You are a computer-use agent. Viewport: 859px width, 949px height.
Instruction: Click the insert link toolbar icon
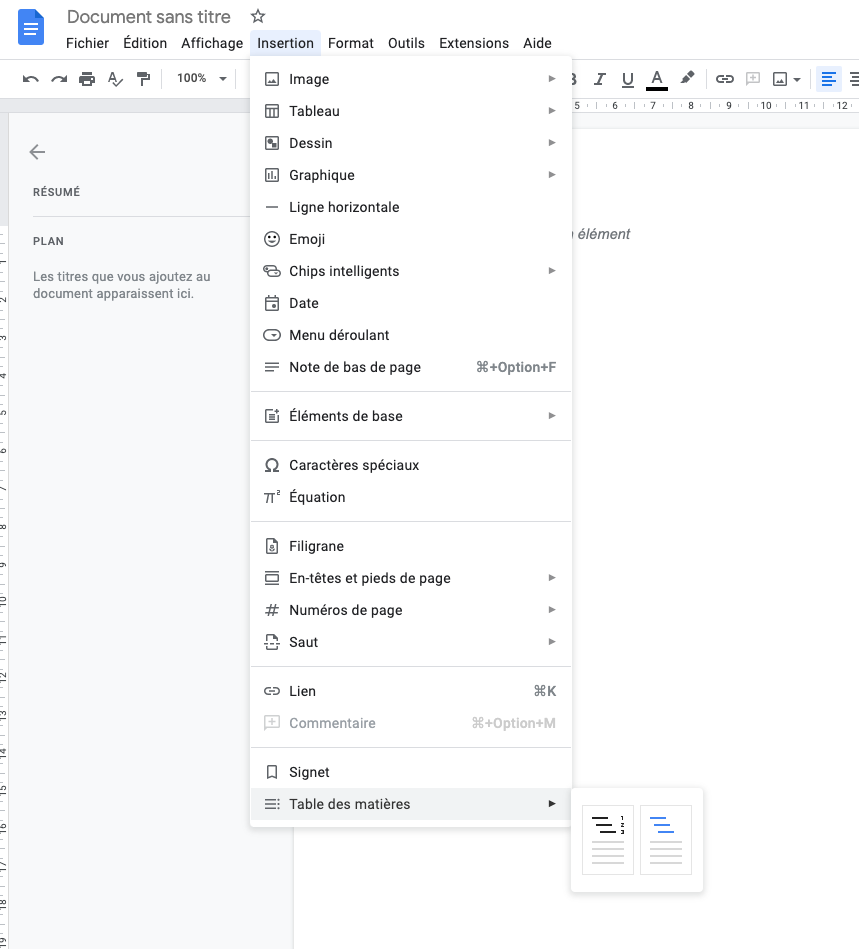click(x=725, y=79)
